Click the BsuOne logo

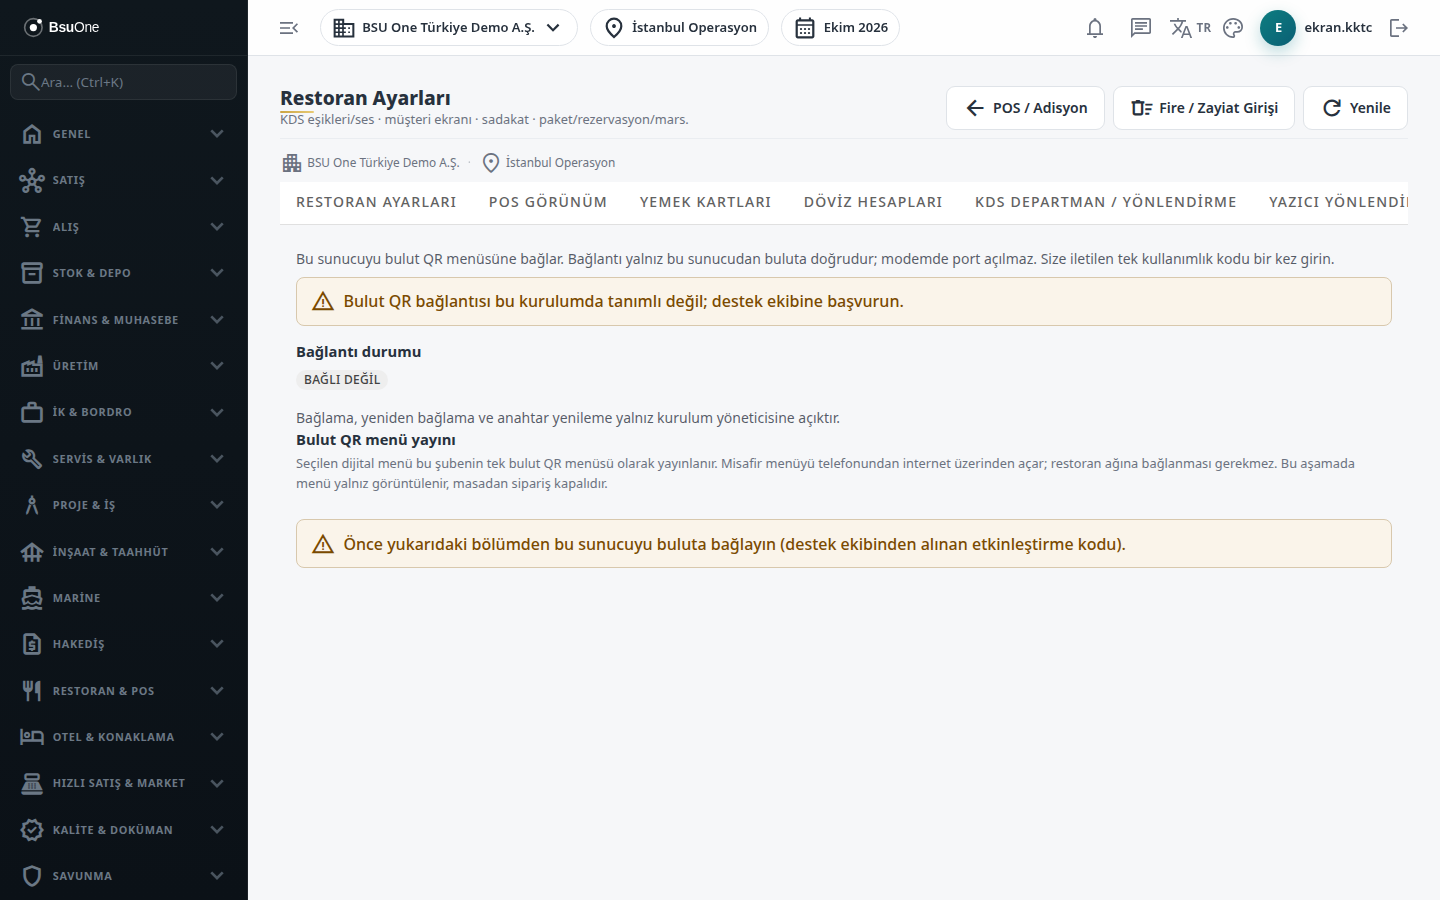62,27
